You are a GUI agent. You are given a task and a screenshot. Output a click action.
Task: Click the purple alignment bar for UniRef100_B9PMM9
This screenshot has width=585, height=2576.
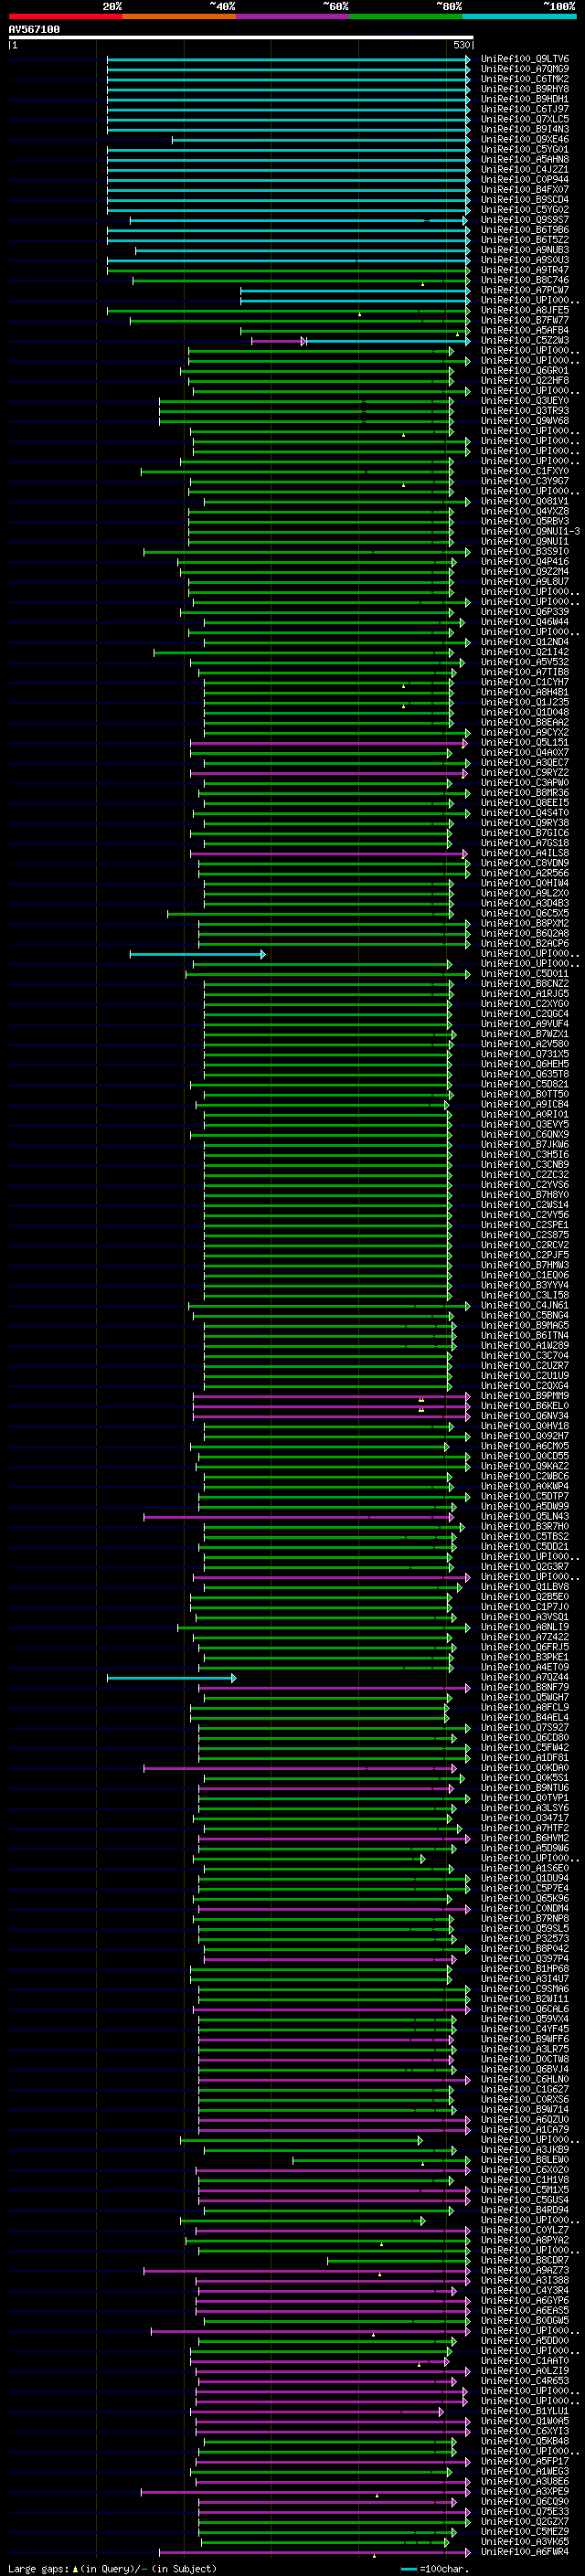(x=331, y=1395)
